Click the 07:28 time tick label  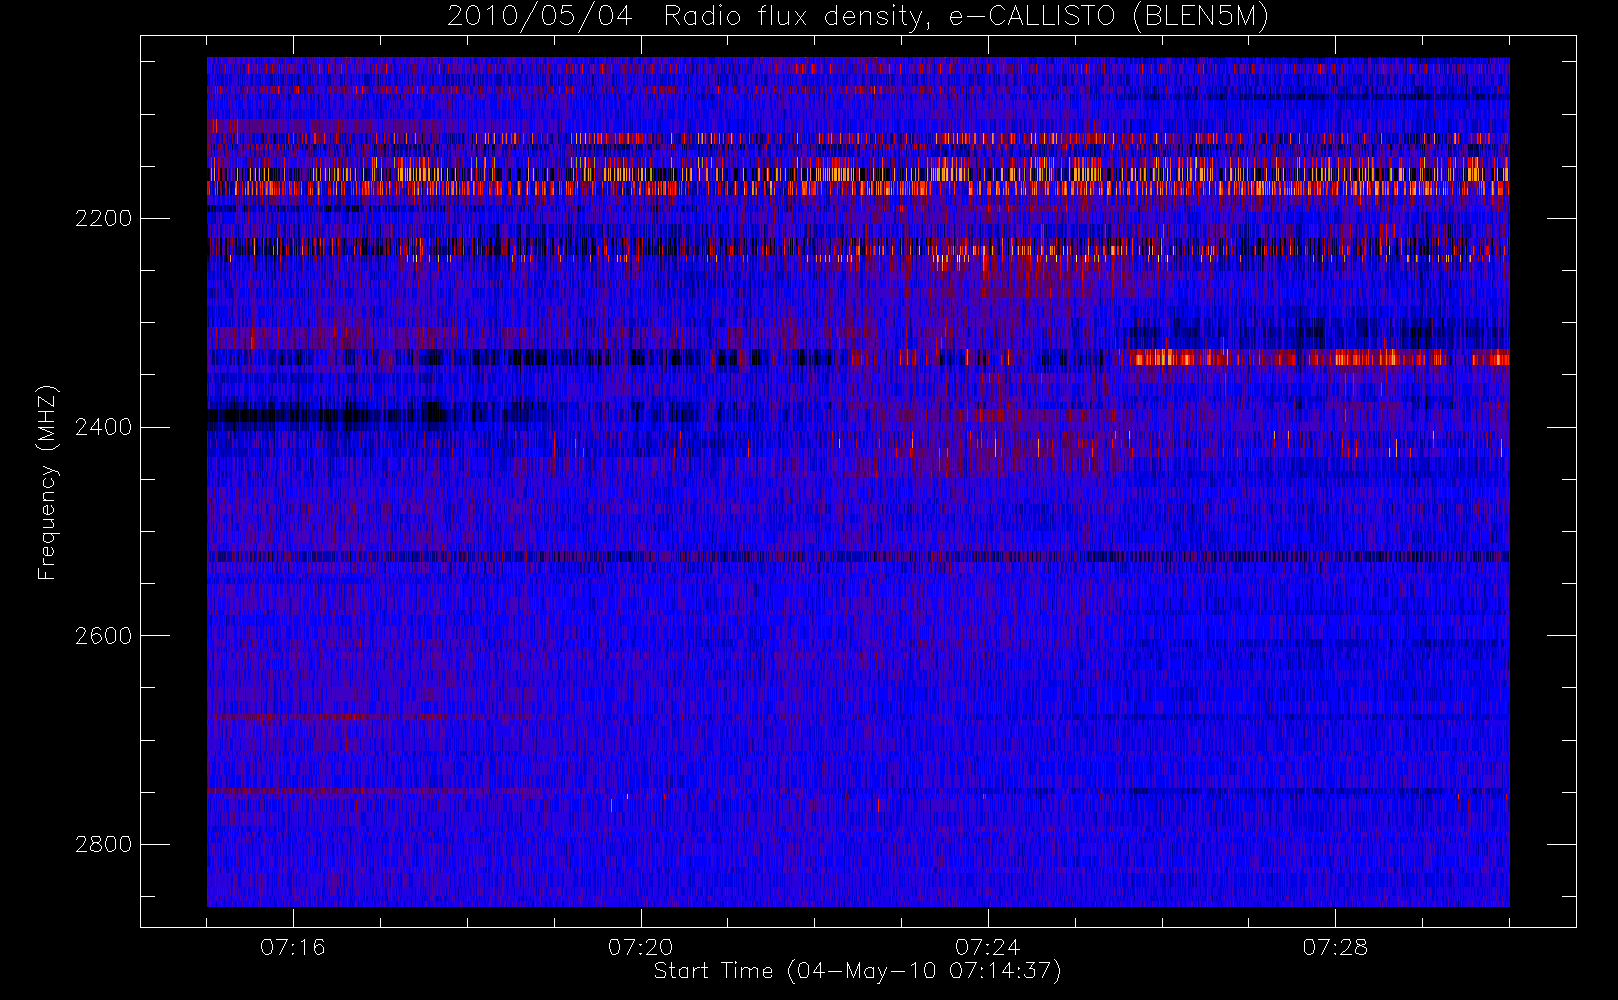pyautogui.click(x=1335, y=947)
